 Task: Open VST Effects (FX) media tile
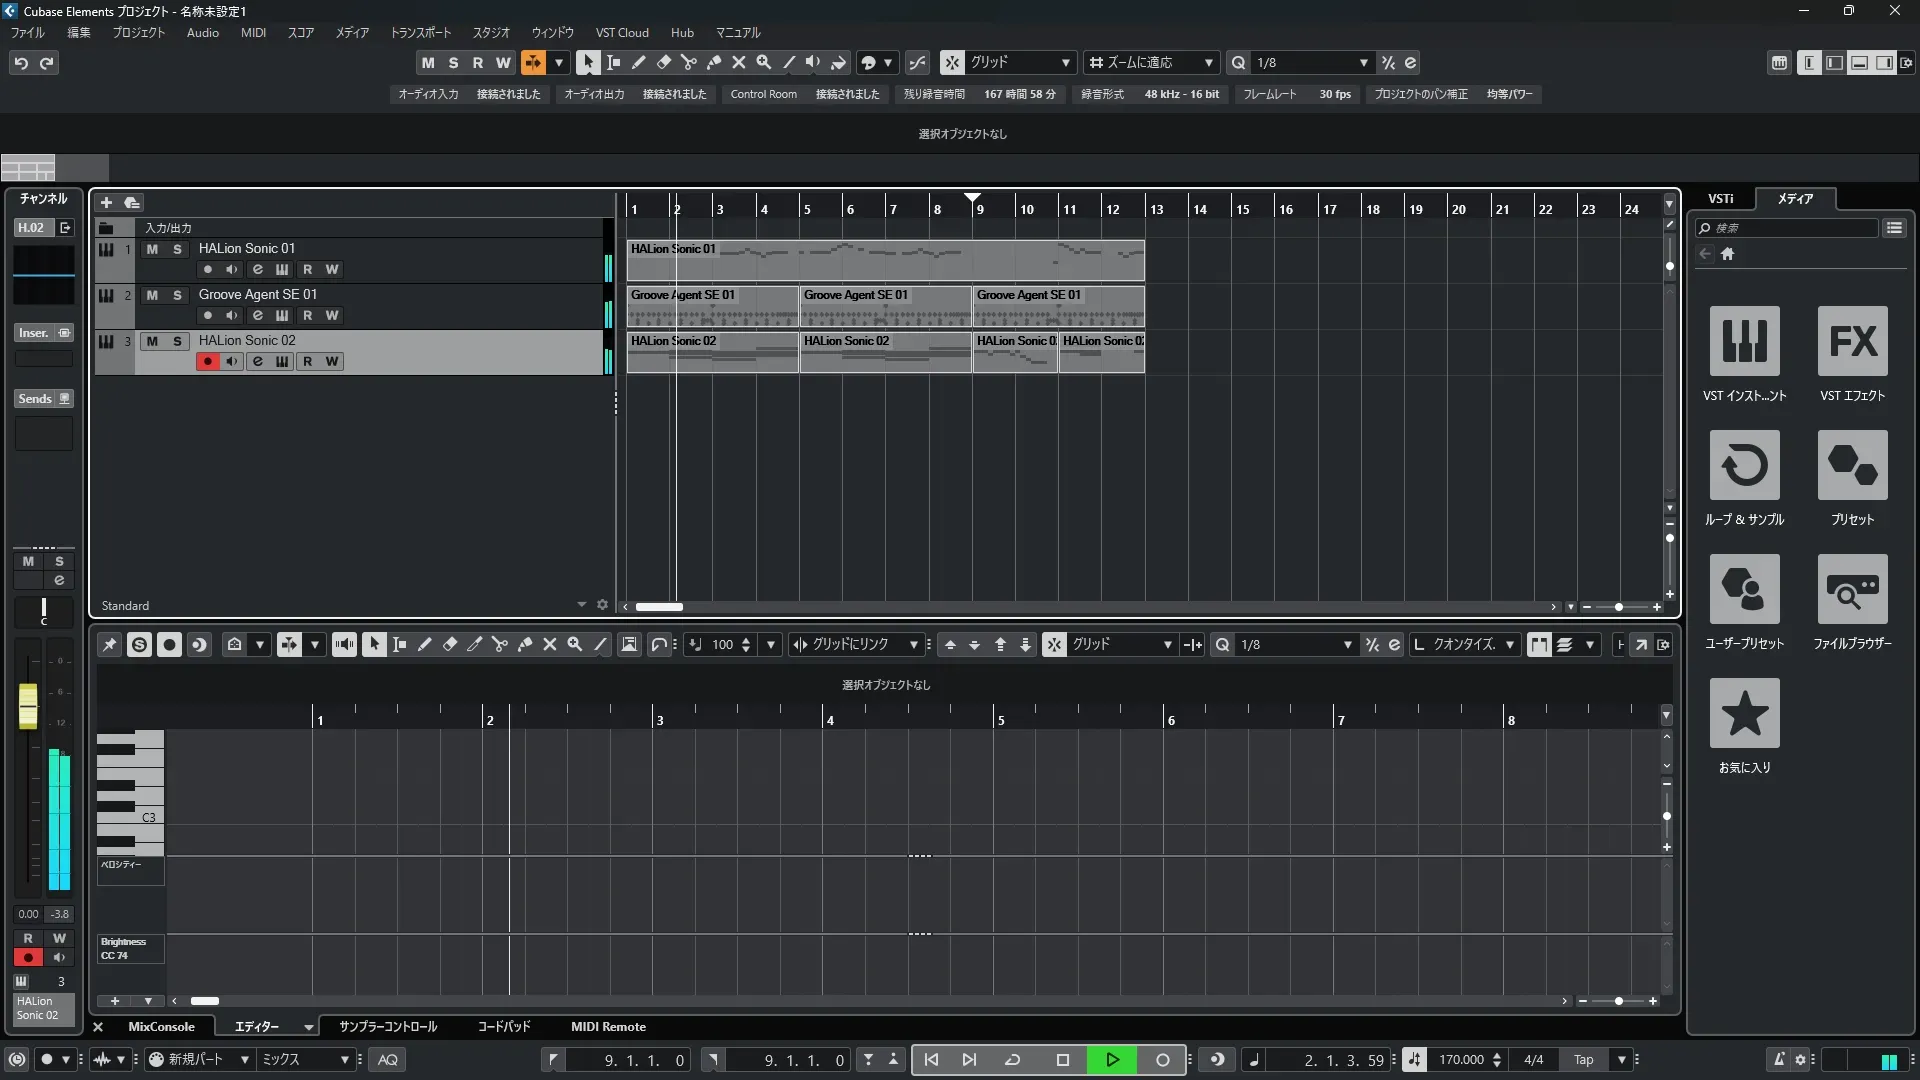1852,341
